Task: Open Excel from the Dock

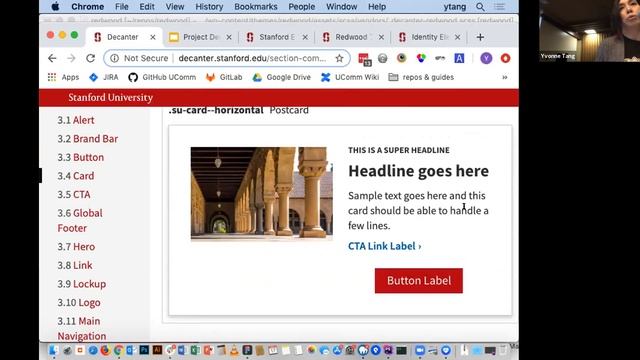Action: (195, 350)
